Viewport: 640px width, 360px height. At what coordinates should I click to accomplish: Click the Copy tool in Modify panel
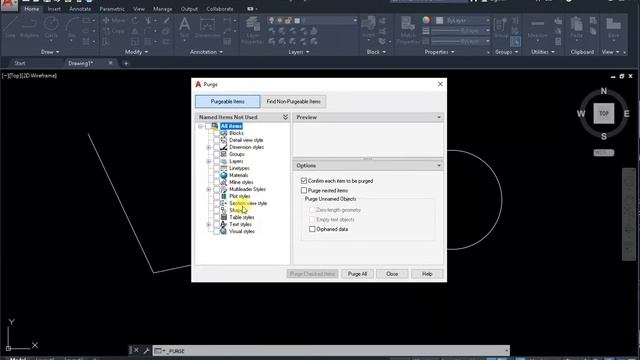tap(114, 31)
